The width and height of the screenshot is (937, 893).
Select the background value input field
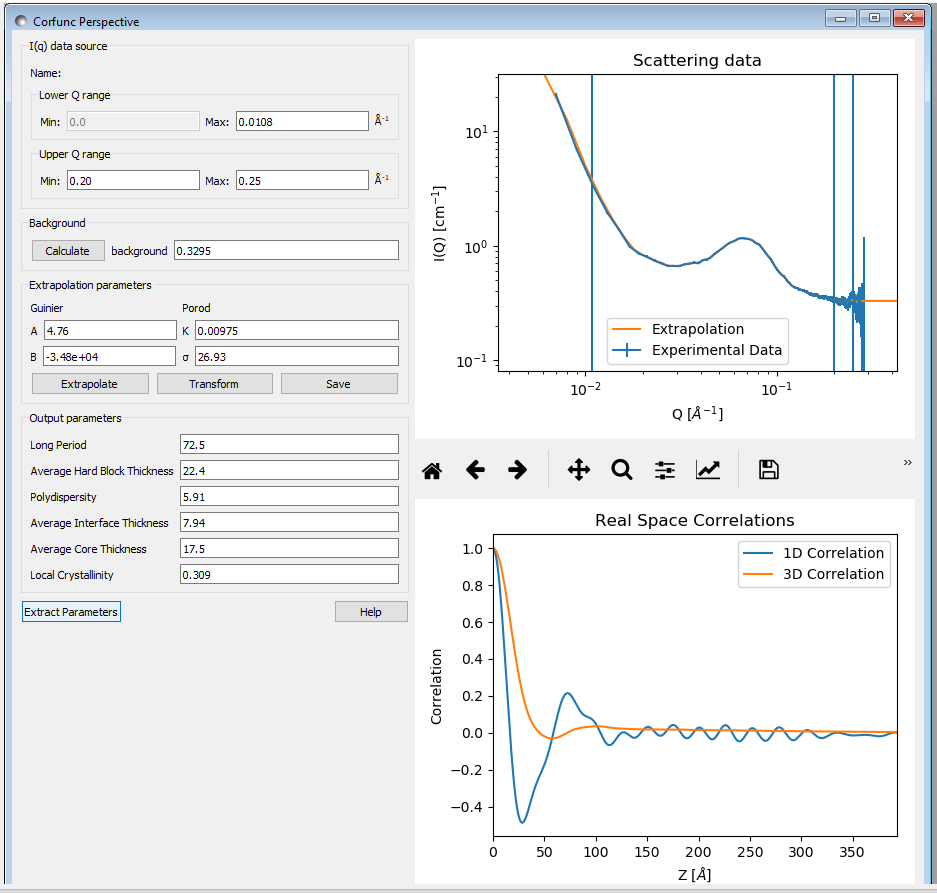286,251
